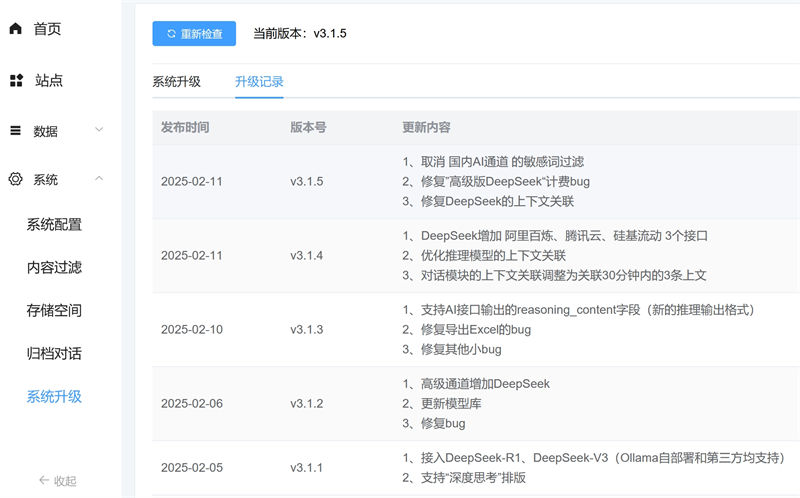
Task: Open 内容过滤 submenu item
Action: [x=54, y=267]
